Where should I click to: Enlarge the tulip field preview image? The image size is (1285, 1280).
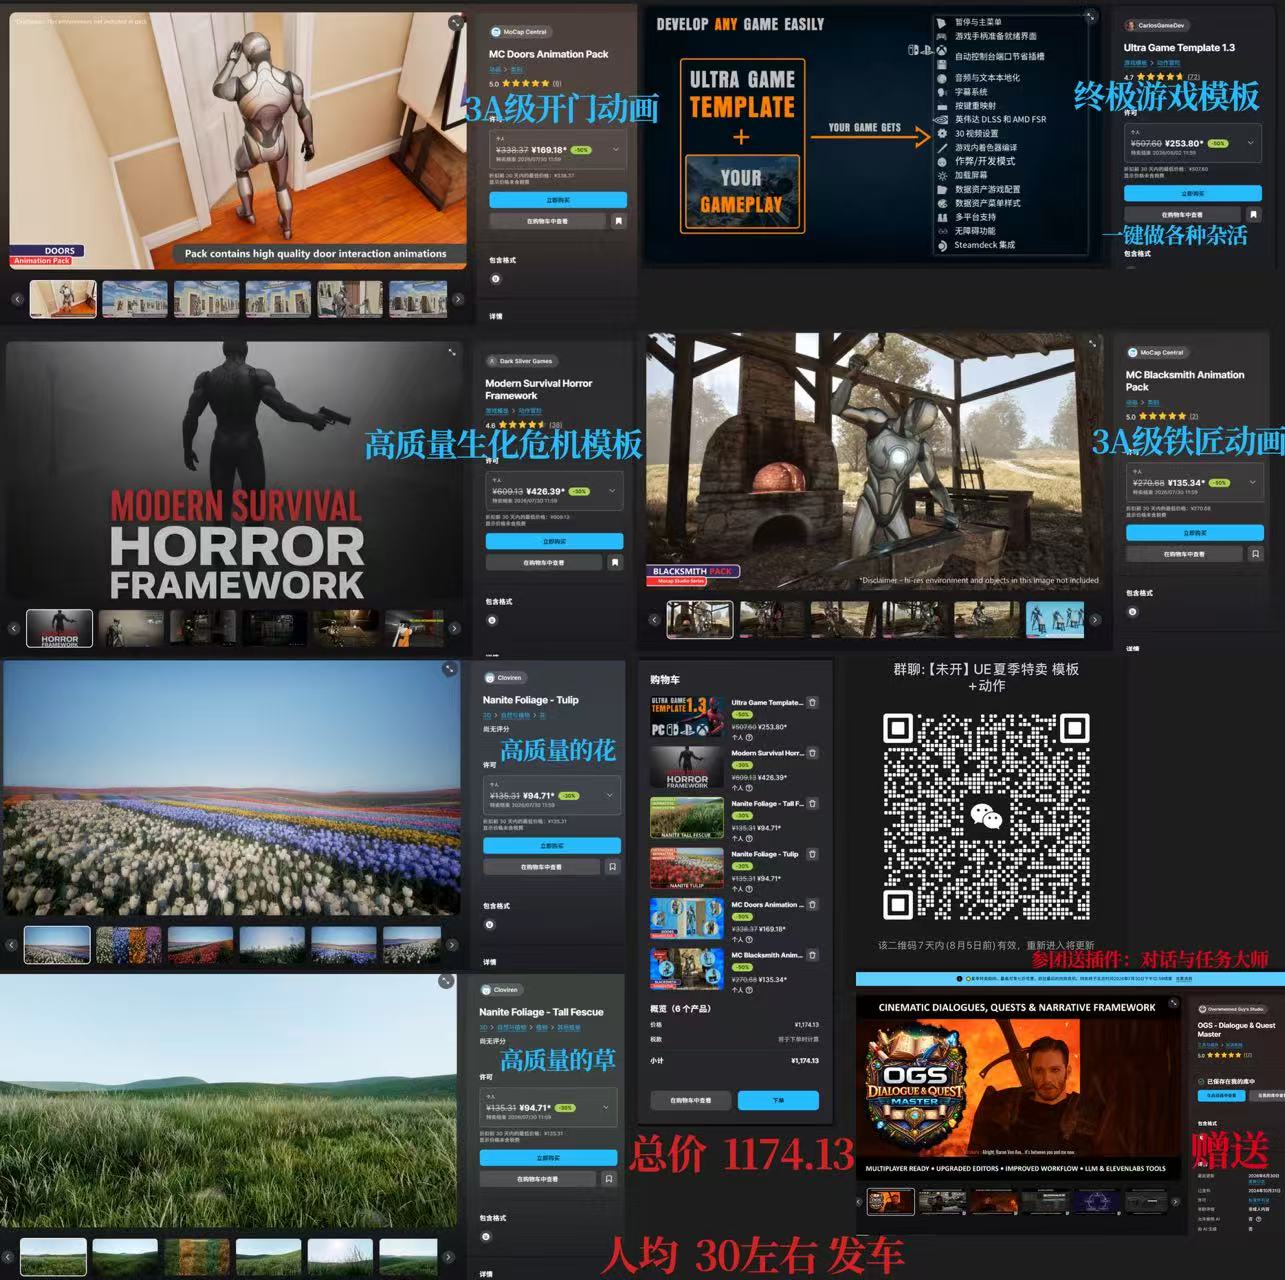(x=450, y=669)
